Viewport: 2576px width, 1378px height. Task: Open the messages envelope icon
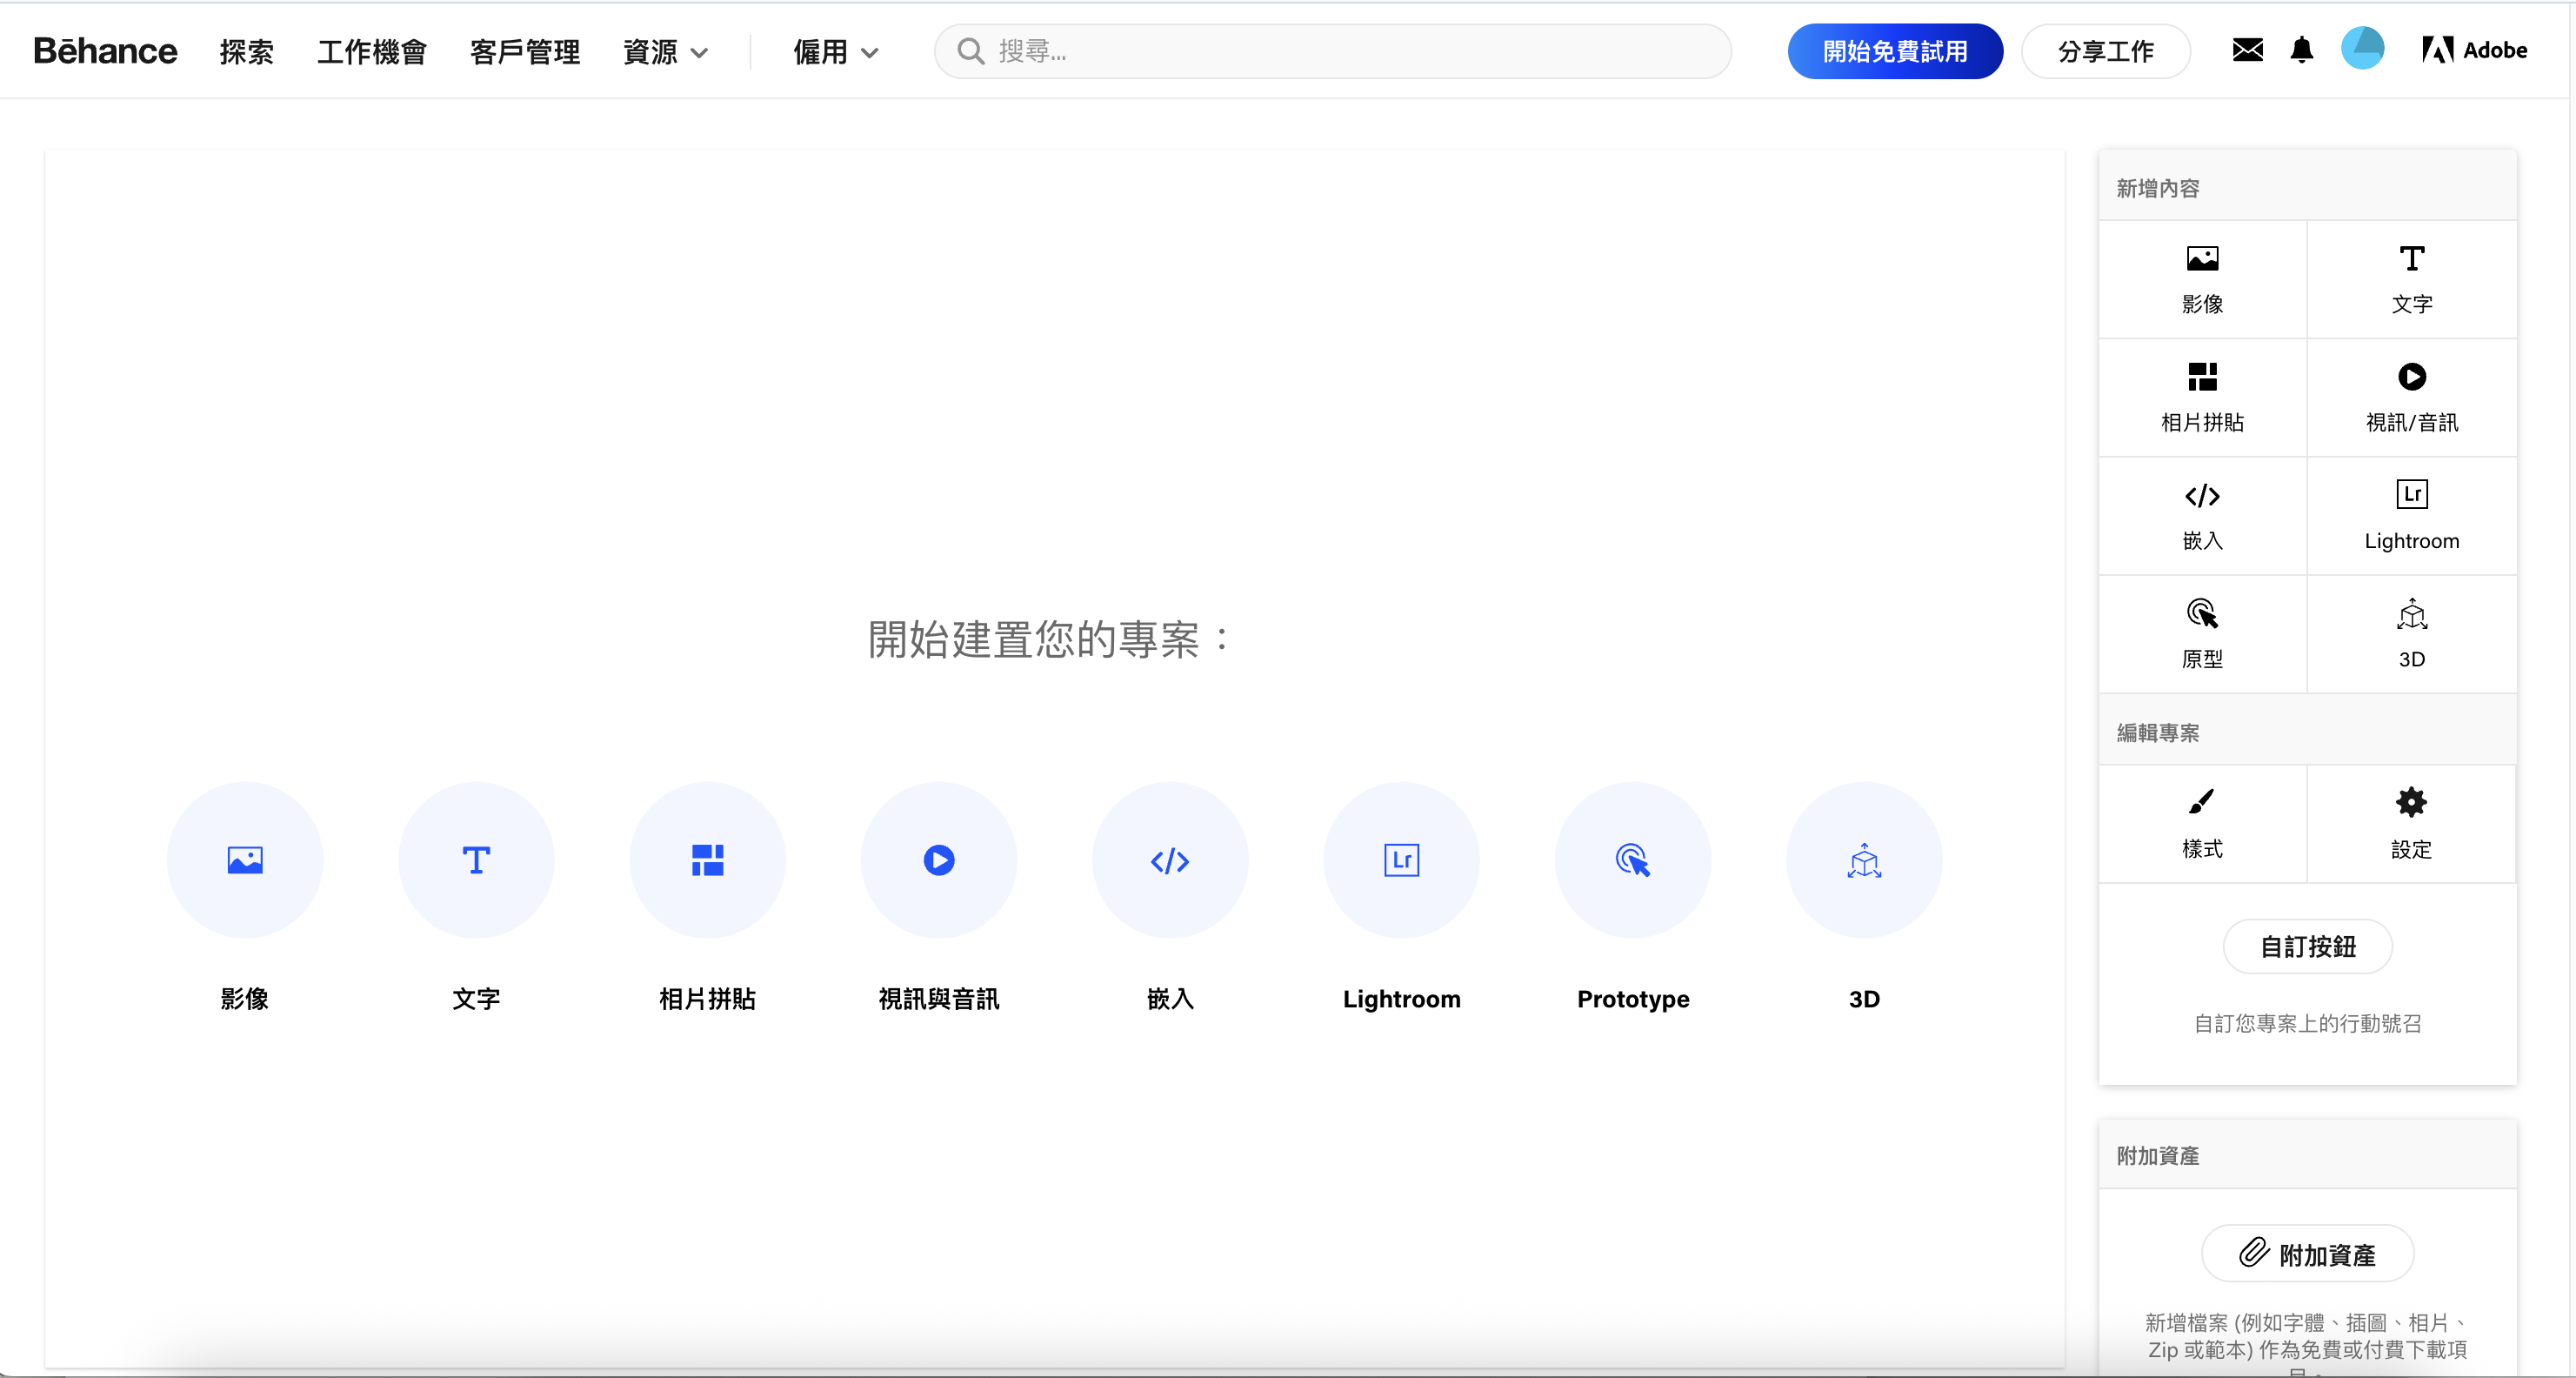(2247, 50)
